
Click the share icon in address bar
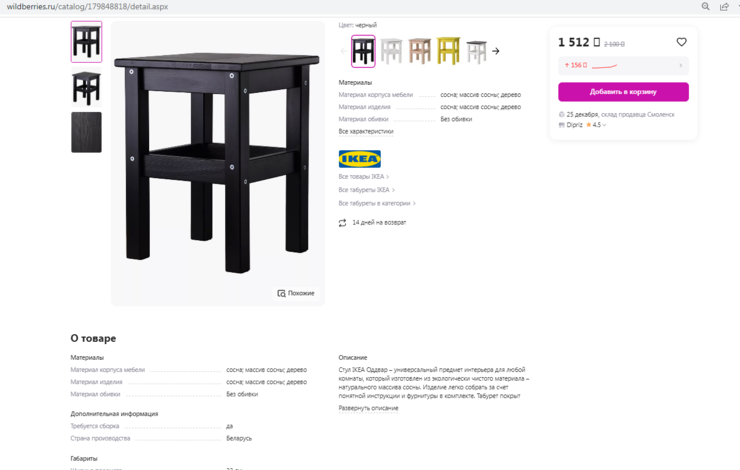point(724,6)
